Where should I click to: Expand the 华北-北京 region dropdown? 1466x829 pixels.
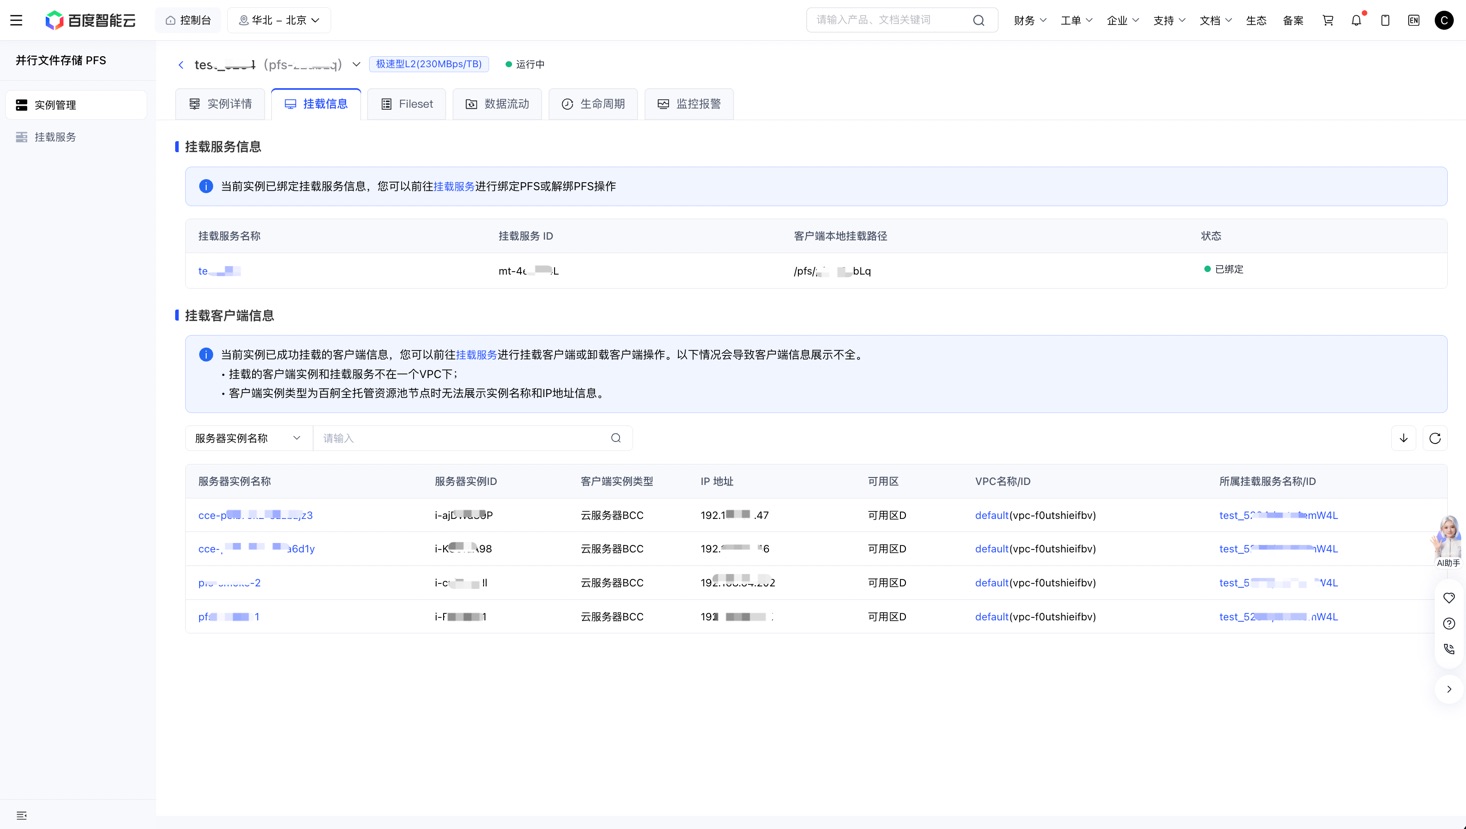(x=279, y=20)
